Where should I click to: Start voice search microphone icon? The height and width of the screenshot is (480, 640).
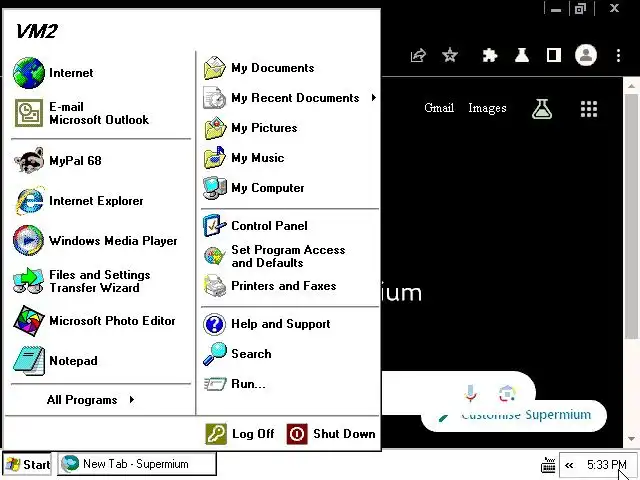(470, 393)
